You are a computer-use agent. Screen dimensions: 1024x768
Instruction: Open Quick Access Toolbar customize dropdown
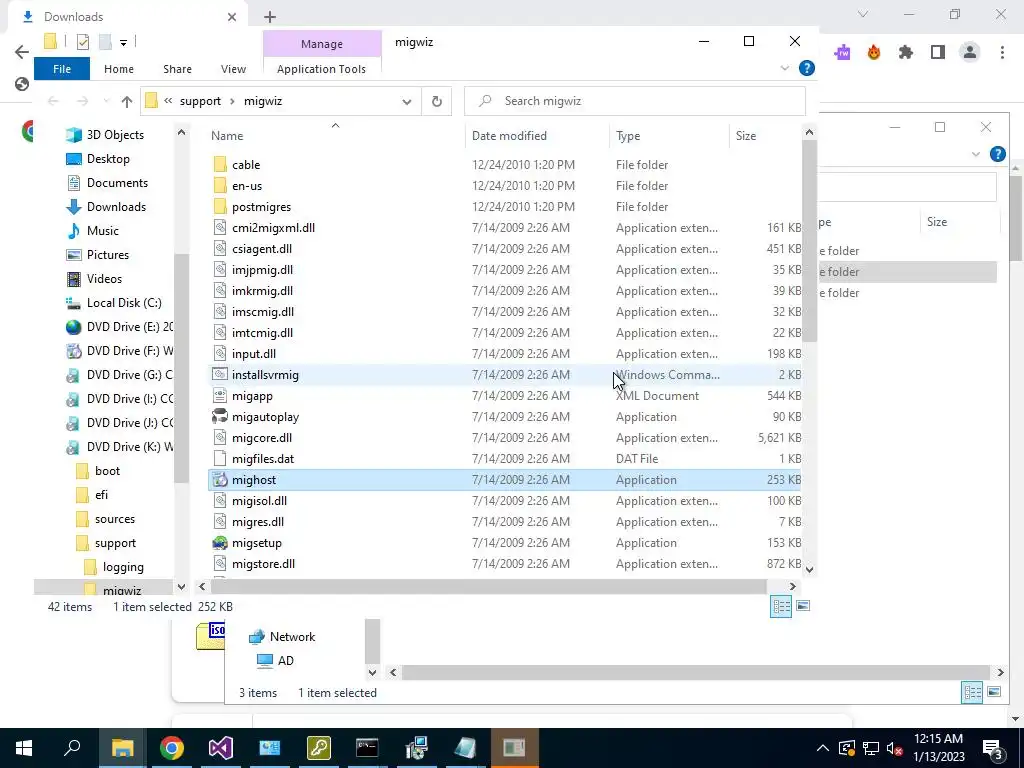pyautogui.click(x=123, y=43)
